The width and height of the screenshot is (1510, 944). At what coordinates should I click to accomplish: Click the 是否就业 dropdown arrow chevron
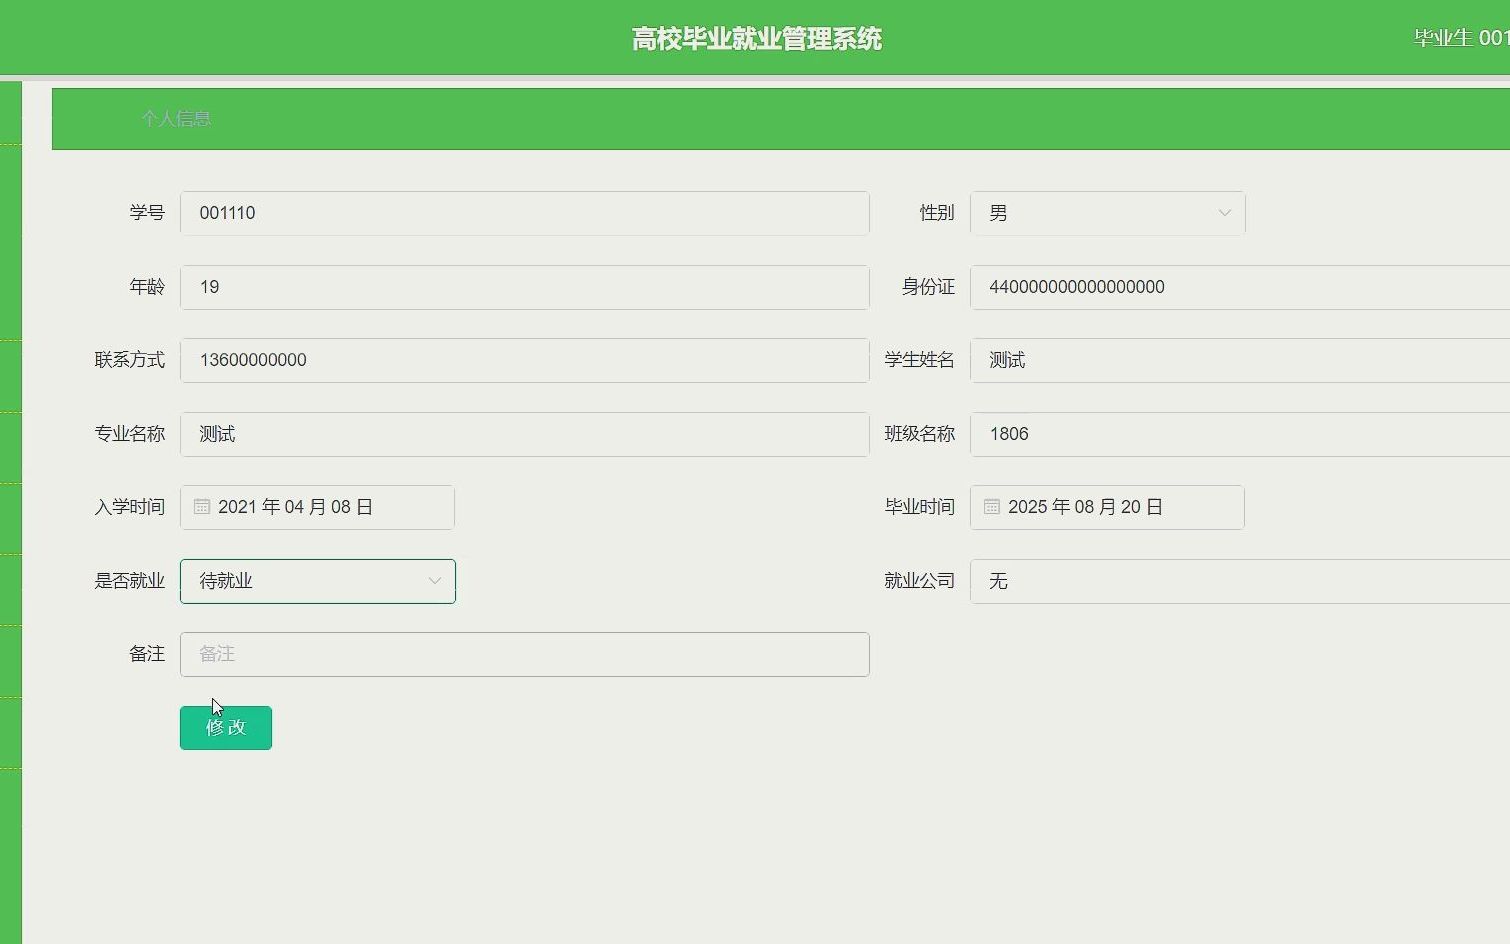[434, 581]
